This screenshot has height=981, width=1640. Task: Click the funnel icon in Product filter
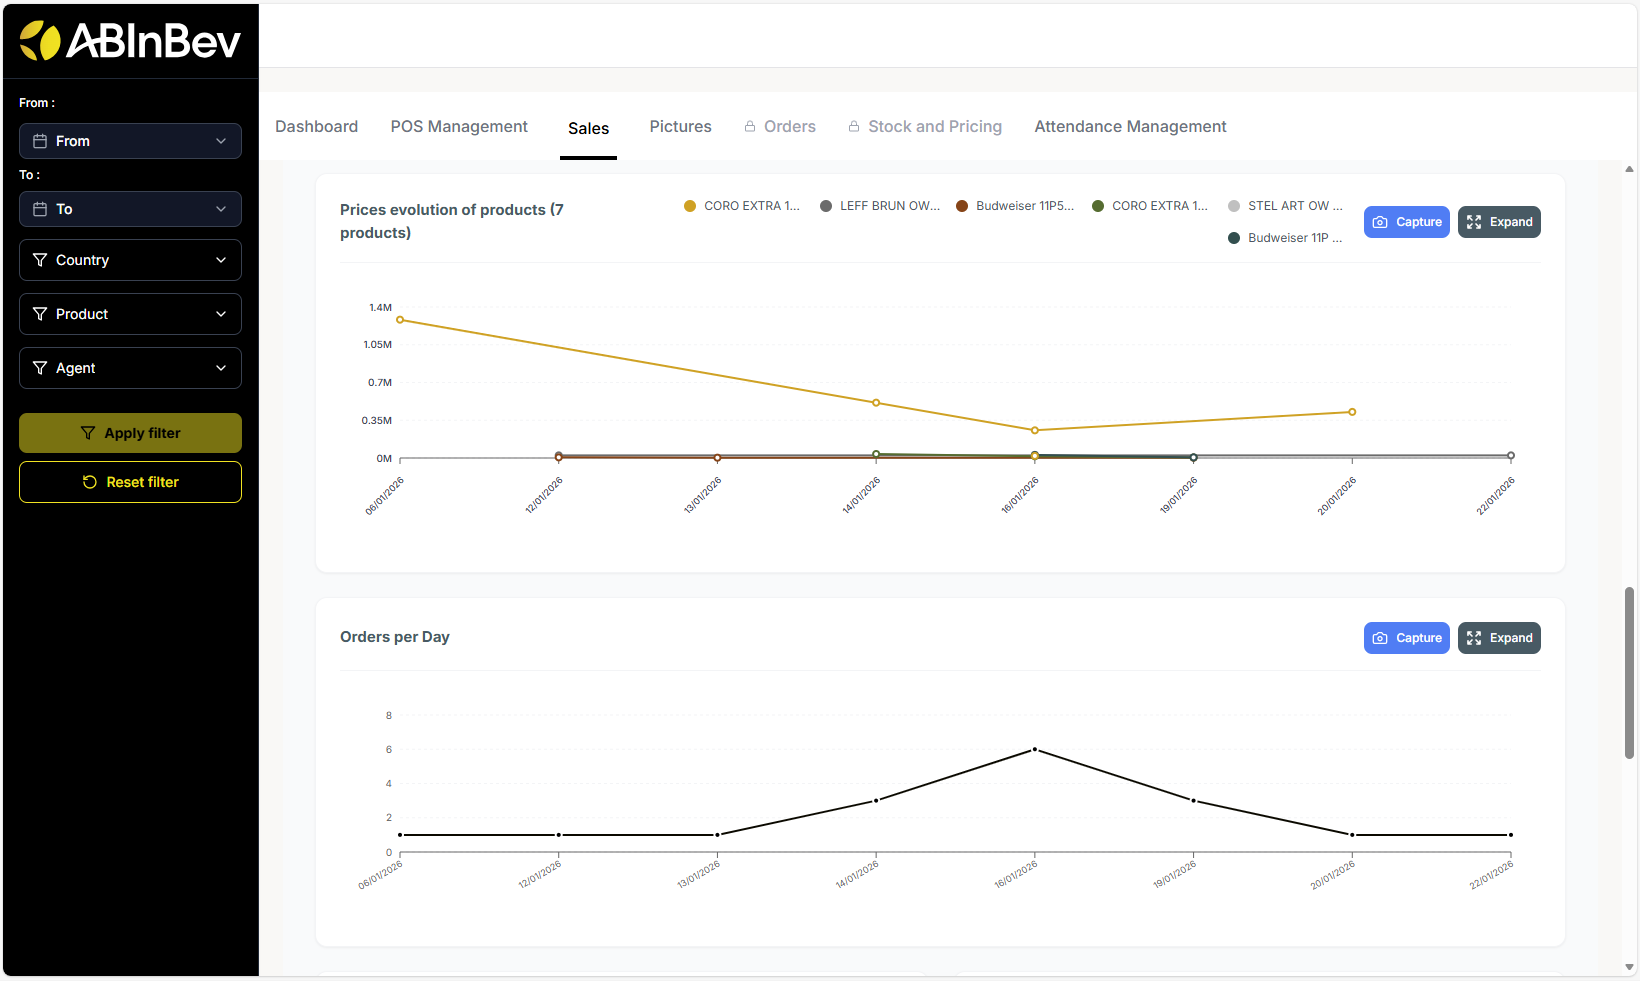click(40, 314)
